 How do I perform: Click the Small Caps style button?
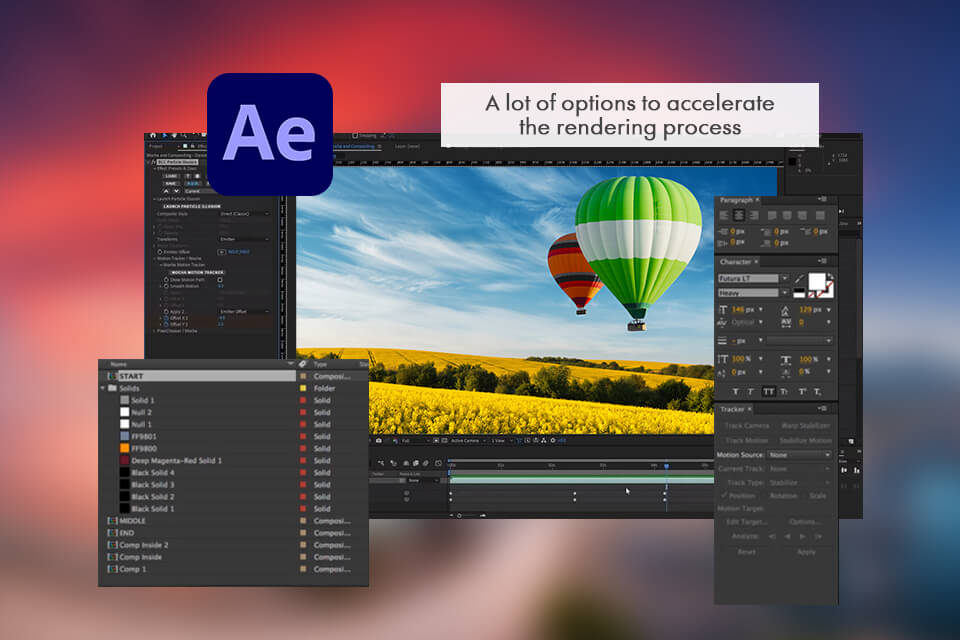click(x=784, y=391)
